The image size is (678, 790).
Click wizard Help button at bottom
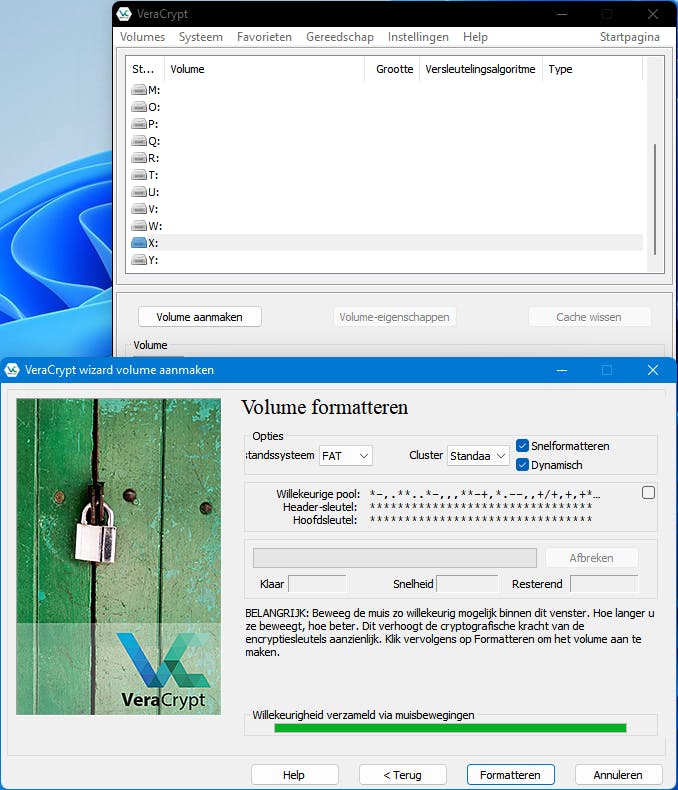[x=294, y=775]
